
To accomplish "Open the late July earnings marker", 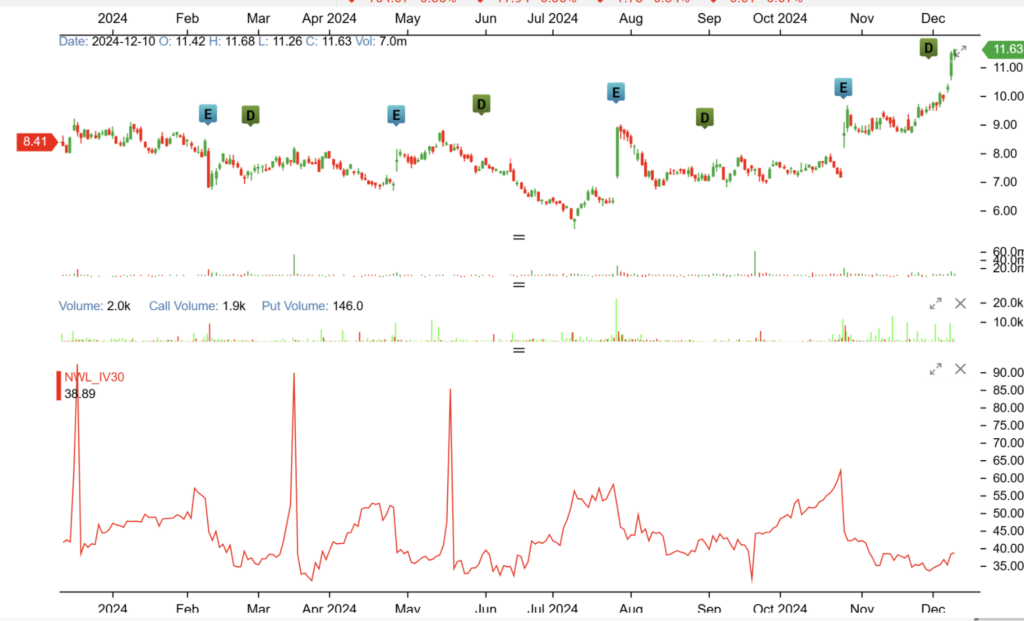I will click(615, 93).
